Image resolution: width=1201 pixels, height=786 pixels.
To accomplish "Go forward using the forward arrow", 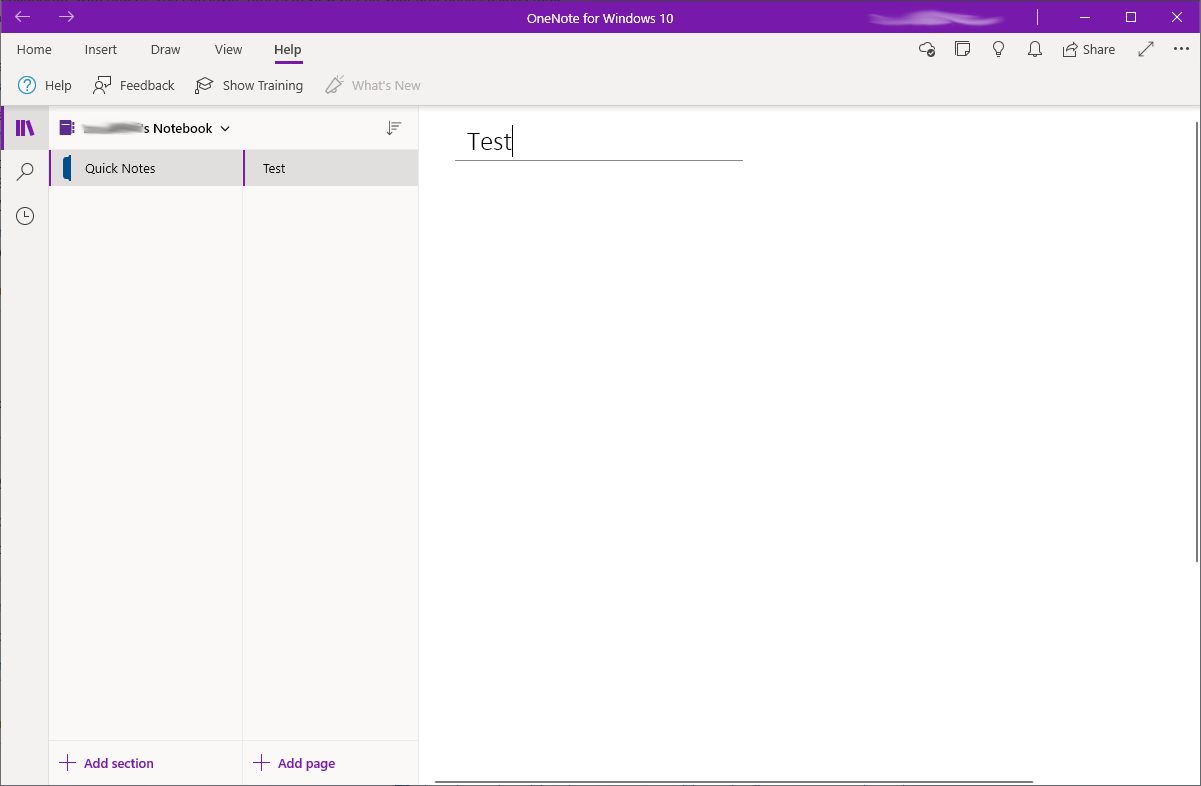I will pos(67,17).
